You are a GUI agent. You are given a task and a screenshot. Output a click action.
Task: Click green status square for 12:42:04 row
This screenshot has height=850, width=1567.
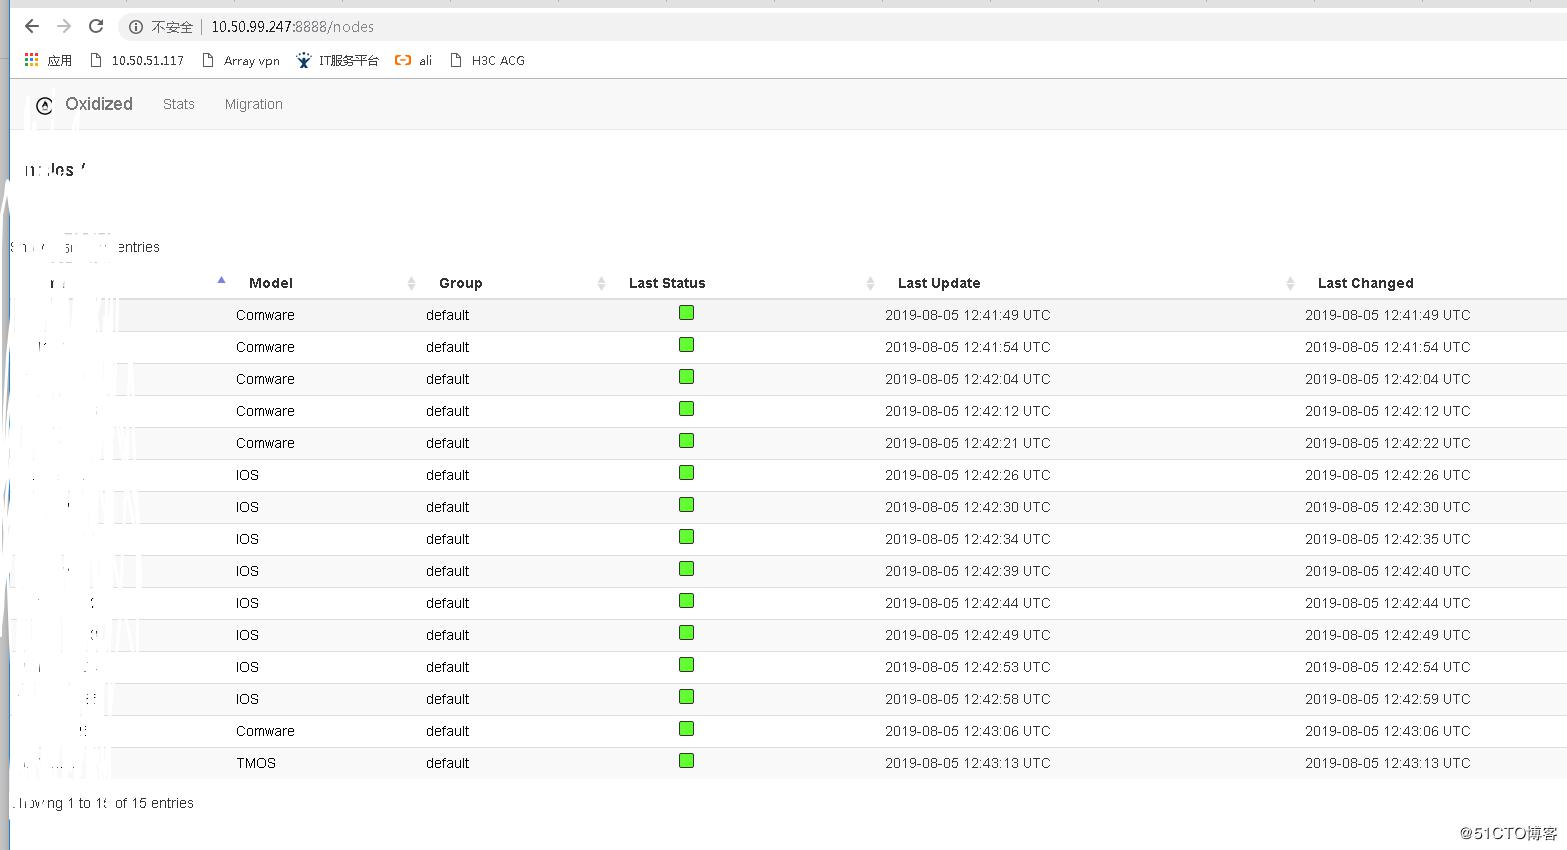pyautogui.click(x=686, y=377)
